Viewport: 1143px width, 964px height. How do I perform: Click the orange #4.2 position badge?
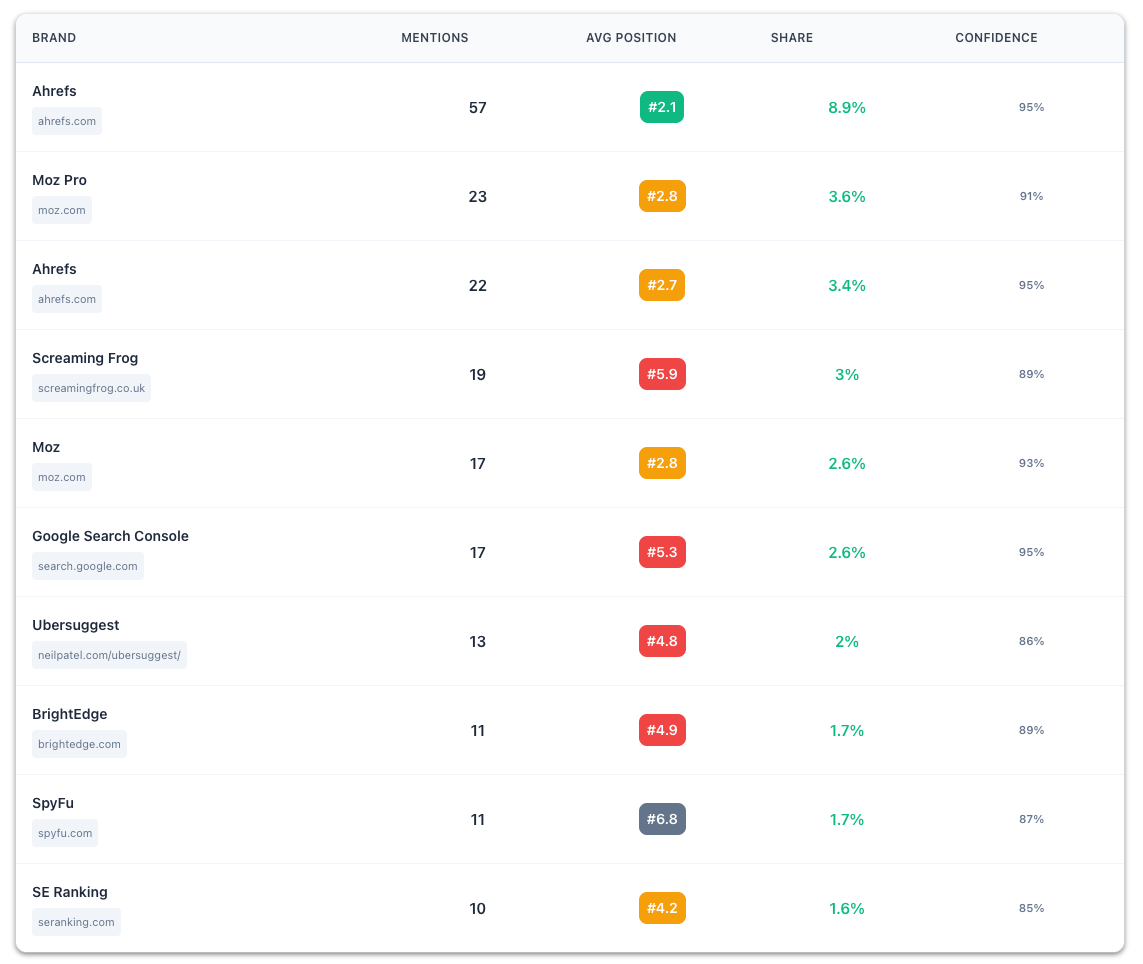[x=662, y=908]
